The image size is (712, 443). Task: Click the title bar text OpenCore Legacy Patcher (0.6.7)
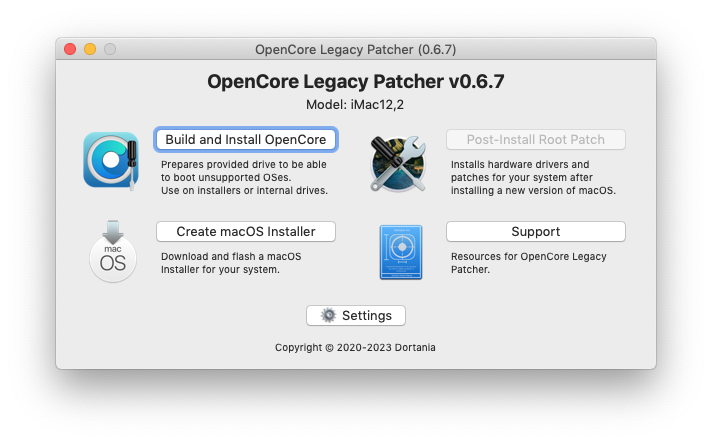[356, 49]
